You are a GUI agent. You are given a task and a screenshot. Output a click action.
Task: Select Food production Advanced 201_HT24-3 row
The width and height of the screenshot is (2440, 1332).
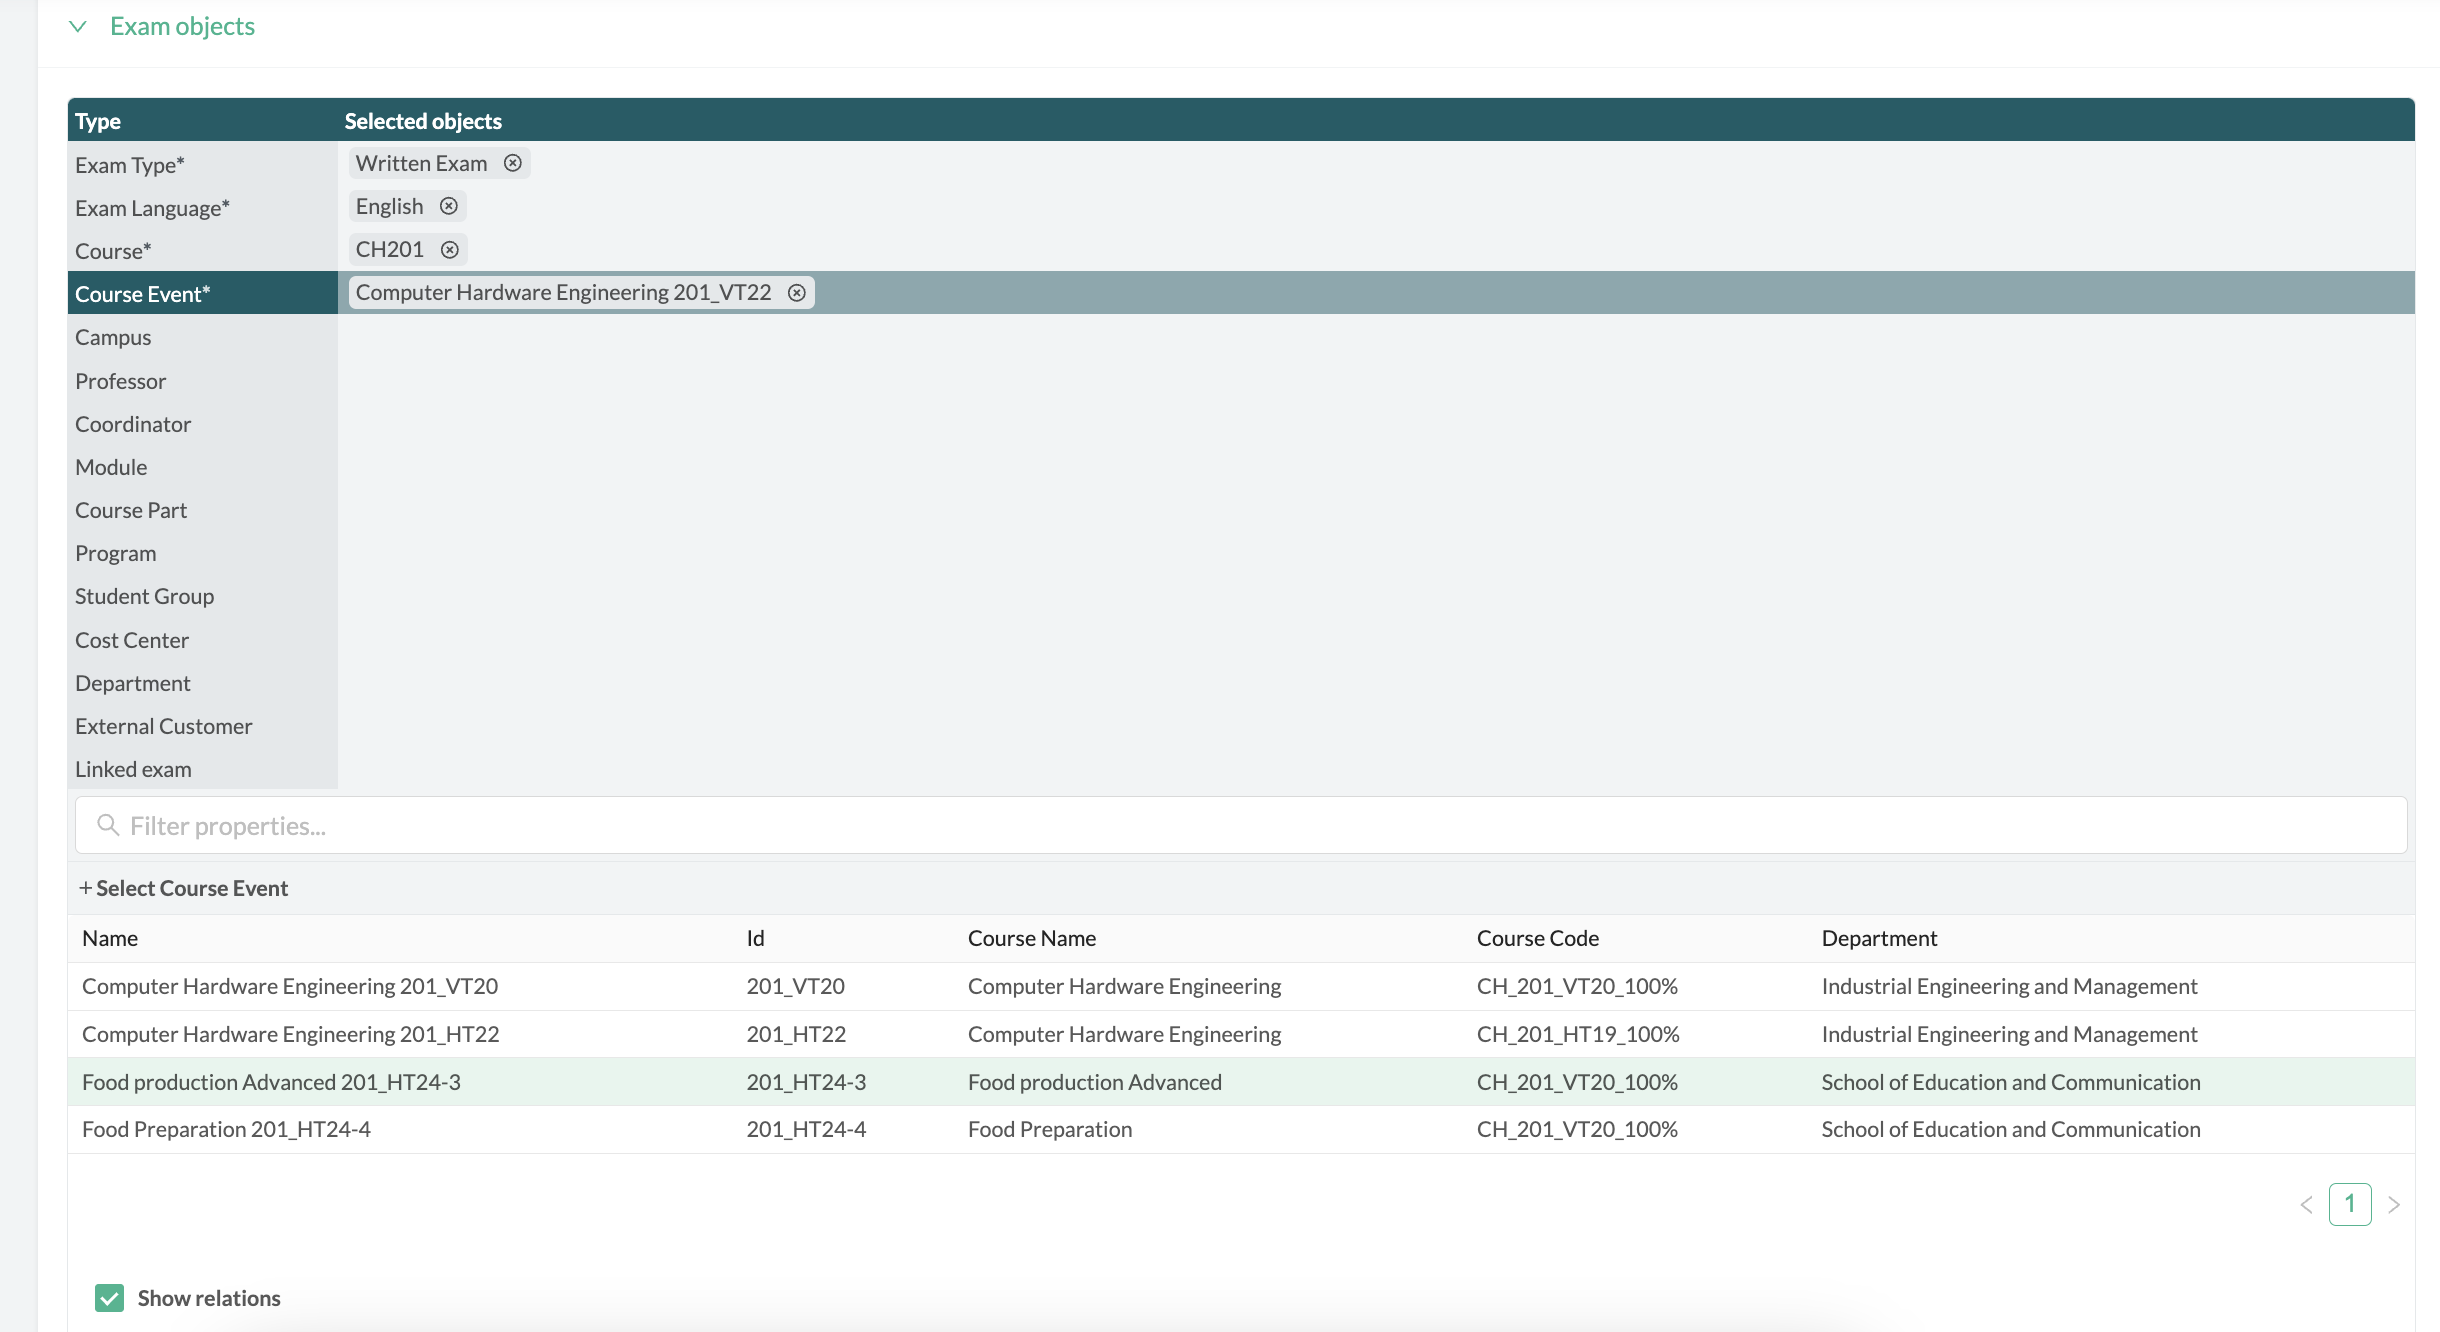(1241, 1082)
